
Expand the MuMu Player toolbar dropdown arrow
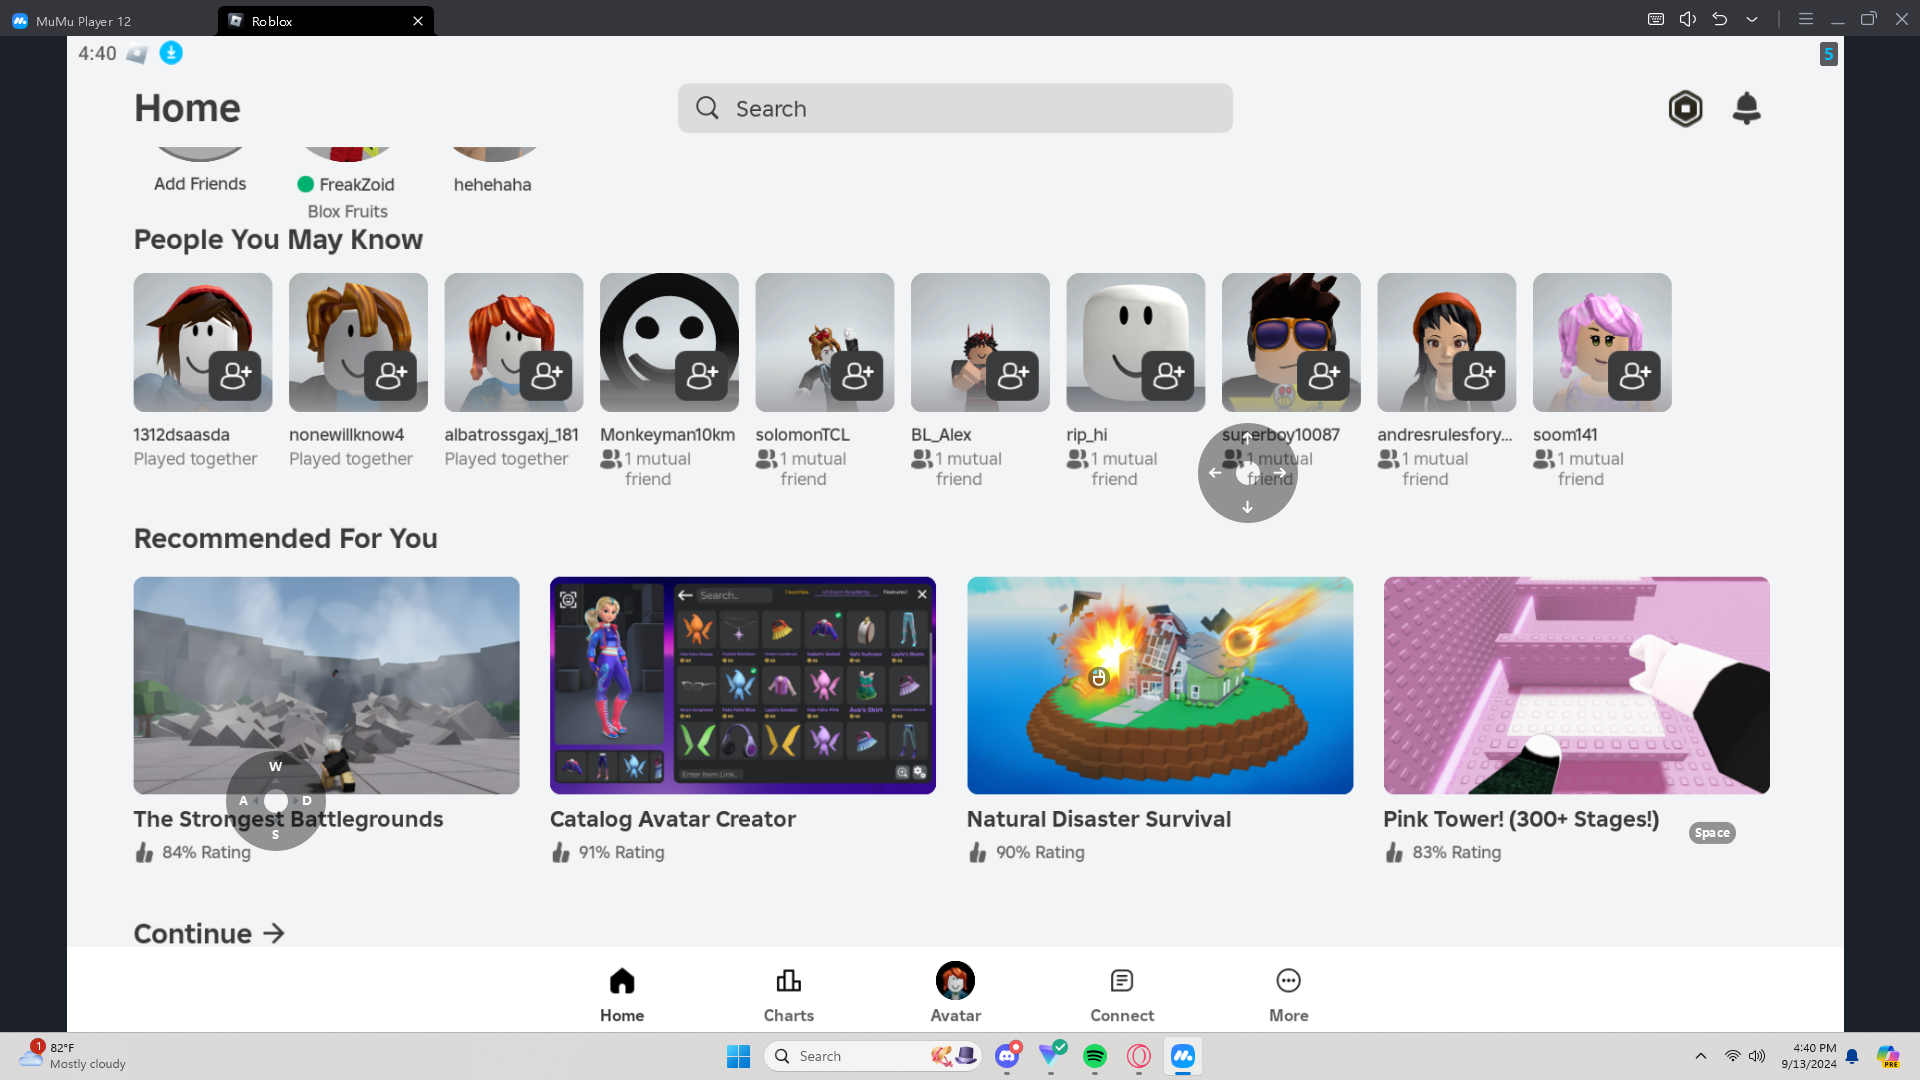click(x=1752, y=19)
